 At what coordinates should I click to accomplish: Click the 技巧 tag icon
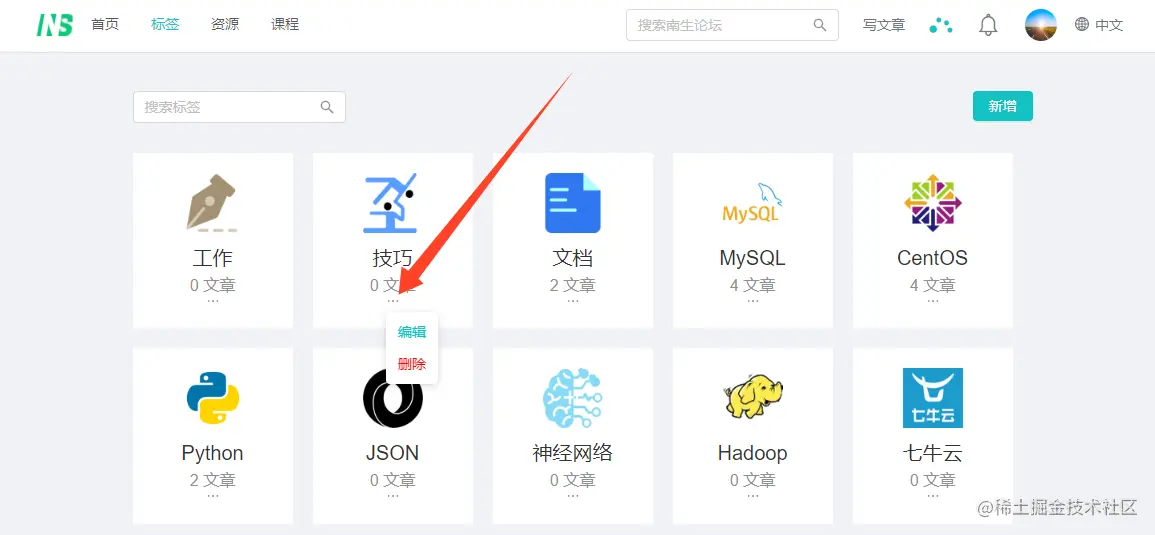click(392, 203)
